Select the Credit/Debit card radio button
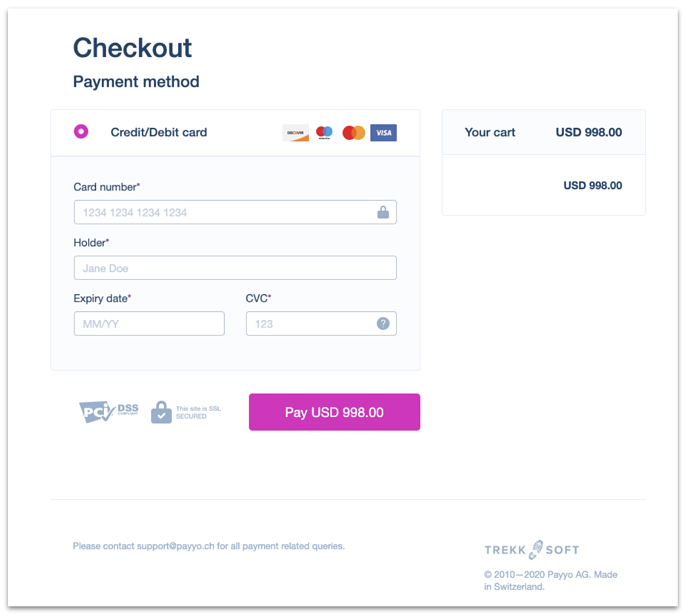The height and width of the screenshot is (616, 688). (x=81, y=131)
